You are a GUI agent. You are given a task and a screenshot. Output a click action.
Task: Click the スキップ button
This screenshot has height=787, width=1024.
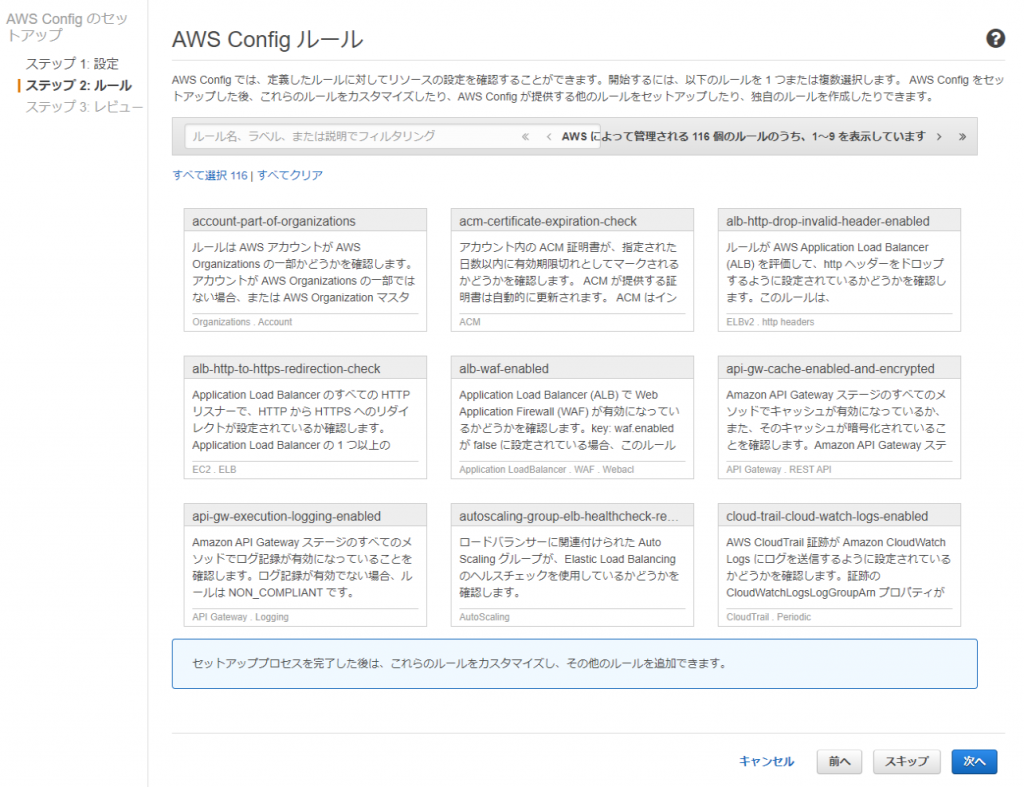[906, 762]
